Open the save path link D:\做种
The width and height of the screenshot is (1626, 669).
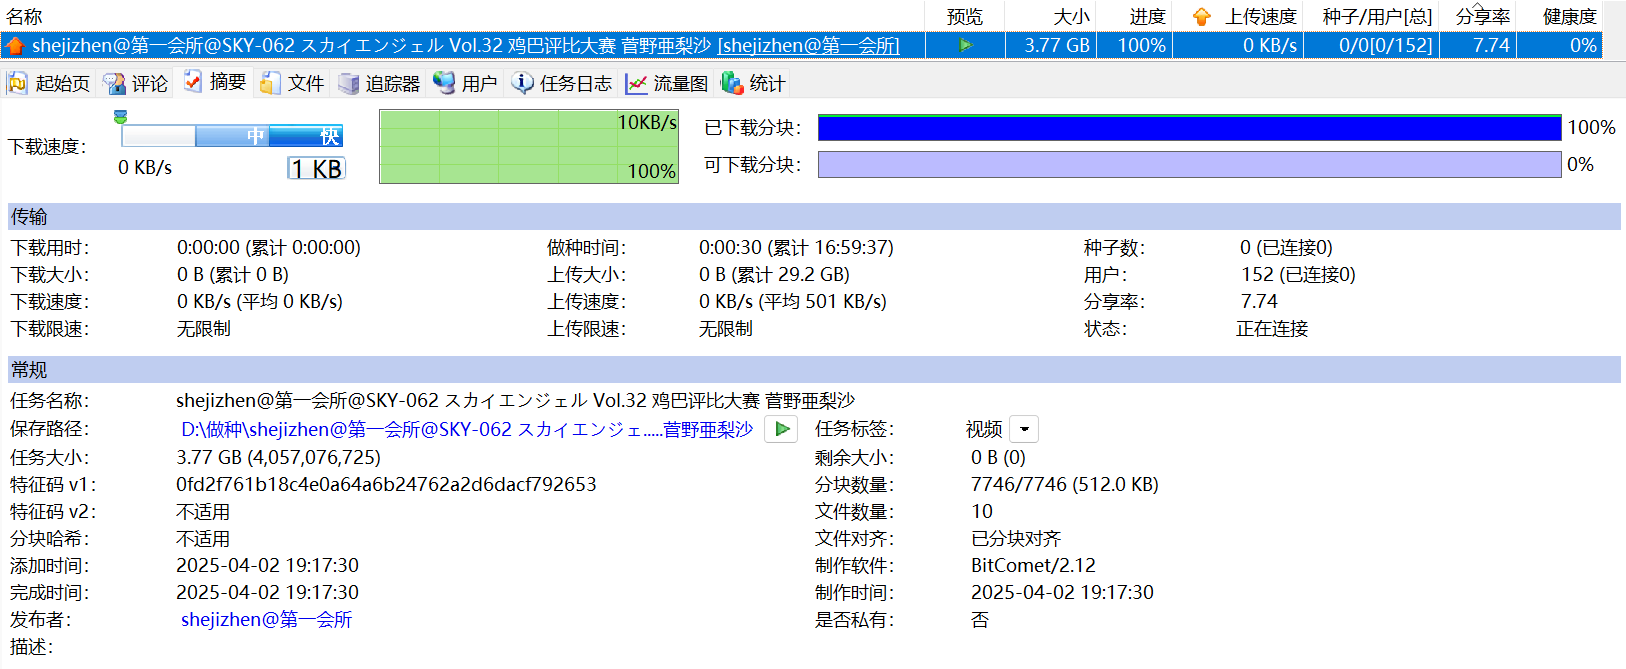tap(467, 429)
